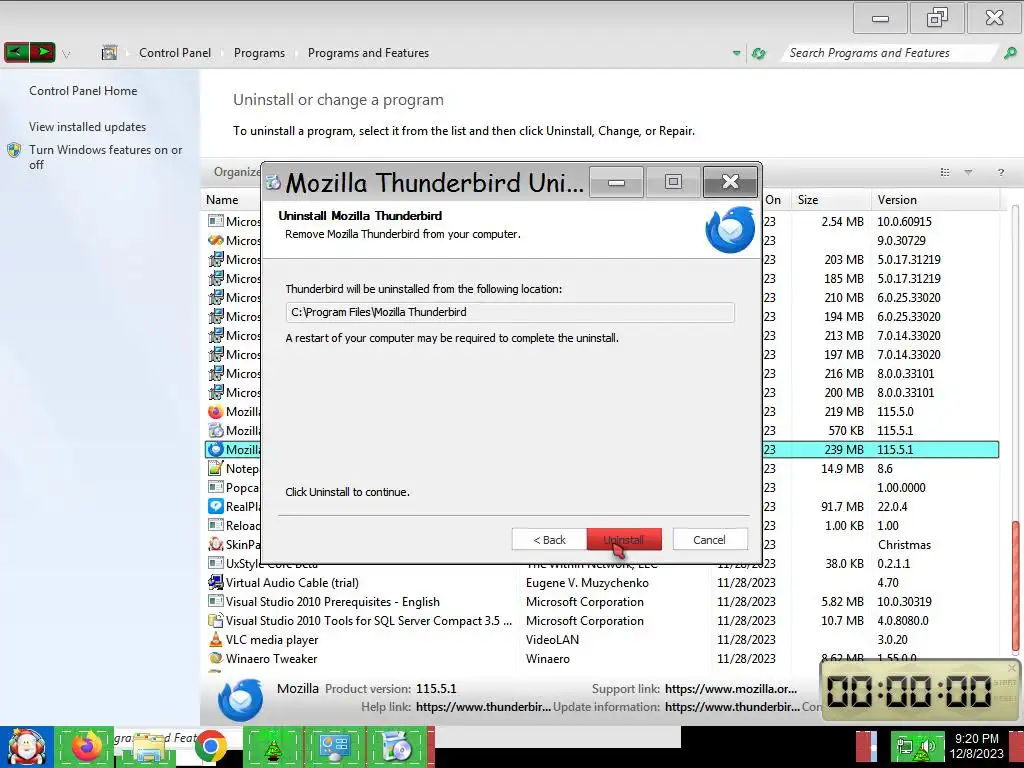1024x768 pixels.
Task: Click the change view icon in toolbar
Action: [944, 172]
